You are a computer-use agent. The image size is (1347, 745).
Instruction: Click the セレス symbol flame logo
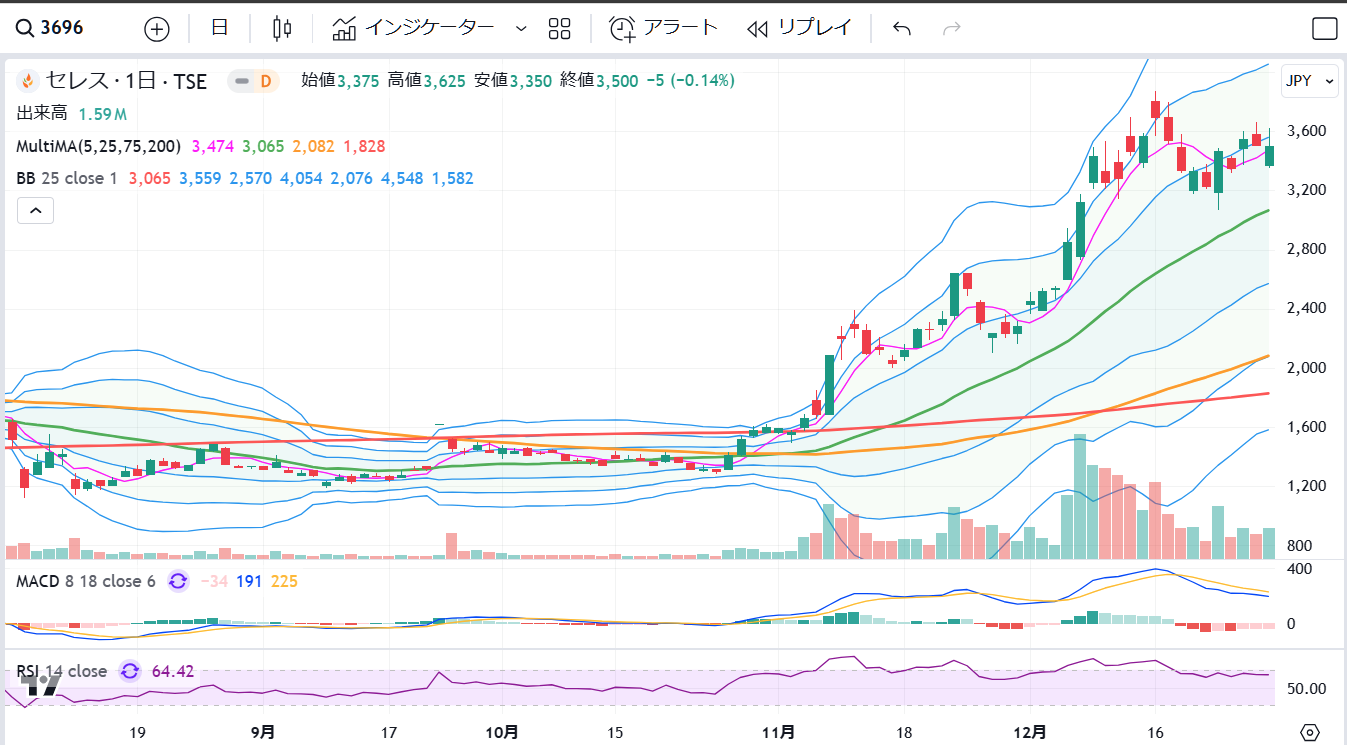pyautogui.click(x=28, y=81)
